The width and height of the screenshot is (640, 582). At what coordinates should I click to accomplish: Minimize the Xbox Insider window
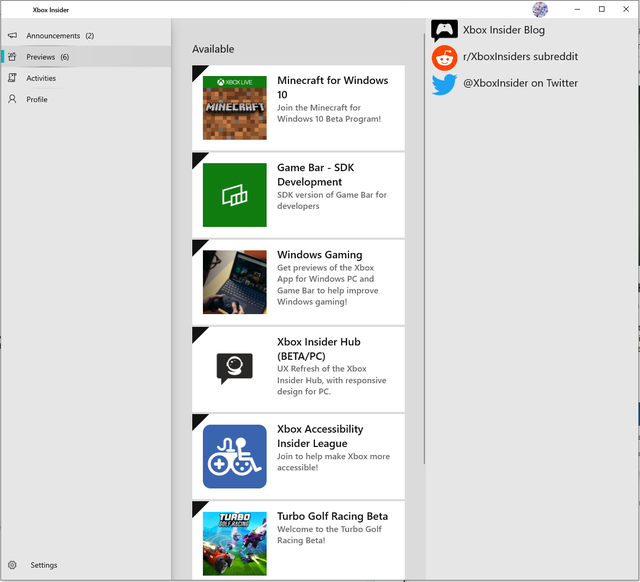click(x=577, y=9)
